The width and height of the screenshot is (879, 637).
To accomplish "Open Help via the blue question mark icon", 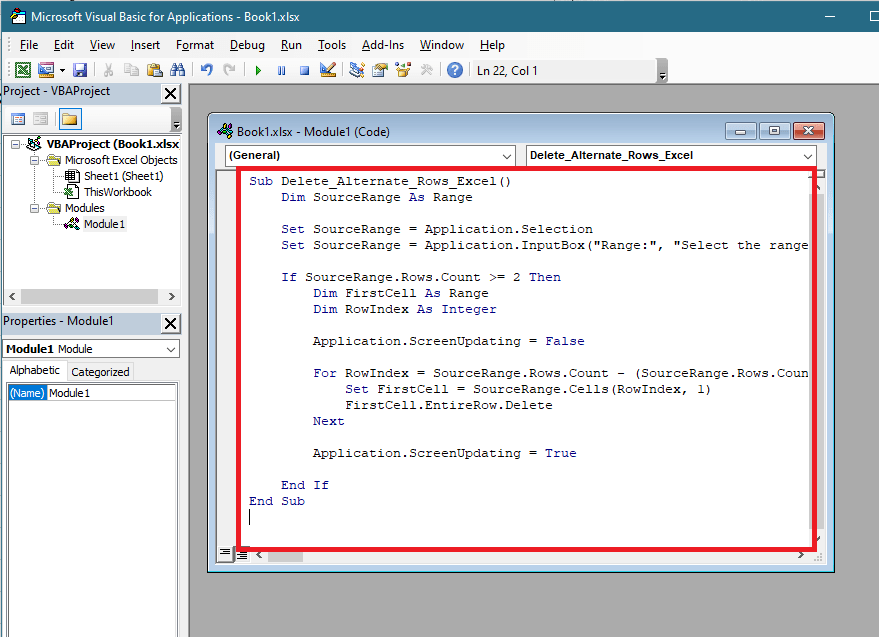I will click(455, 70).
